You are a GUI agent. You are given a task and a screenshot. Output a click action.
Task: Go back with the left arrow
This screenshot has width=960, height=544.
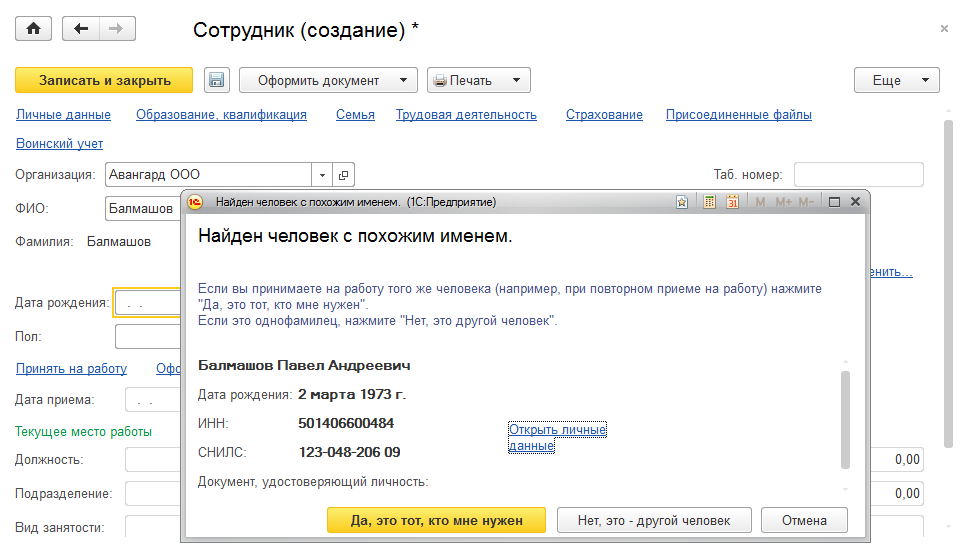click(x=82, y=29)
